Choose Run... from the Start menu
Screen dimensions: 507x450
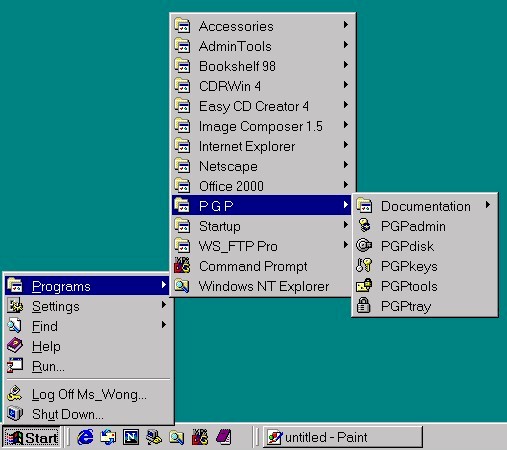[x=88, y=366]
